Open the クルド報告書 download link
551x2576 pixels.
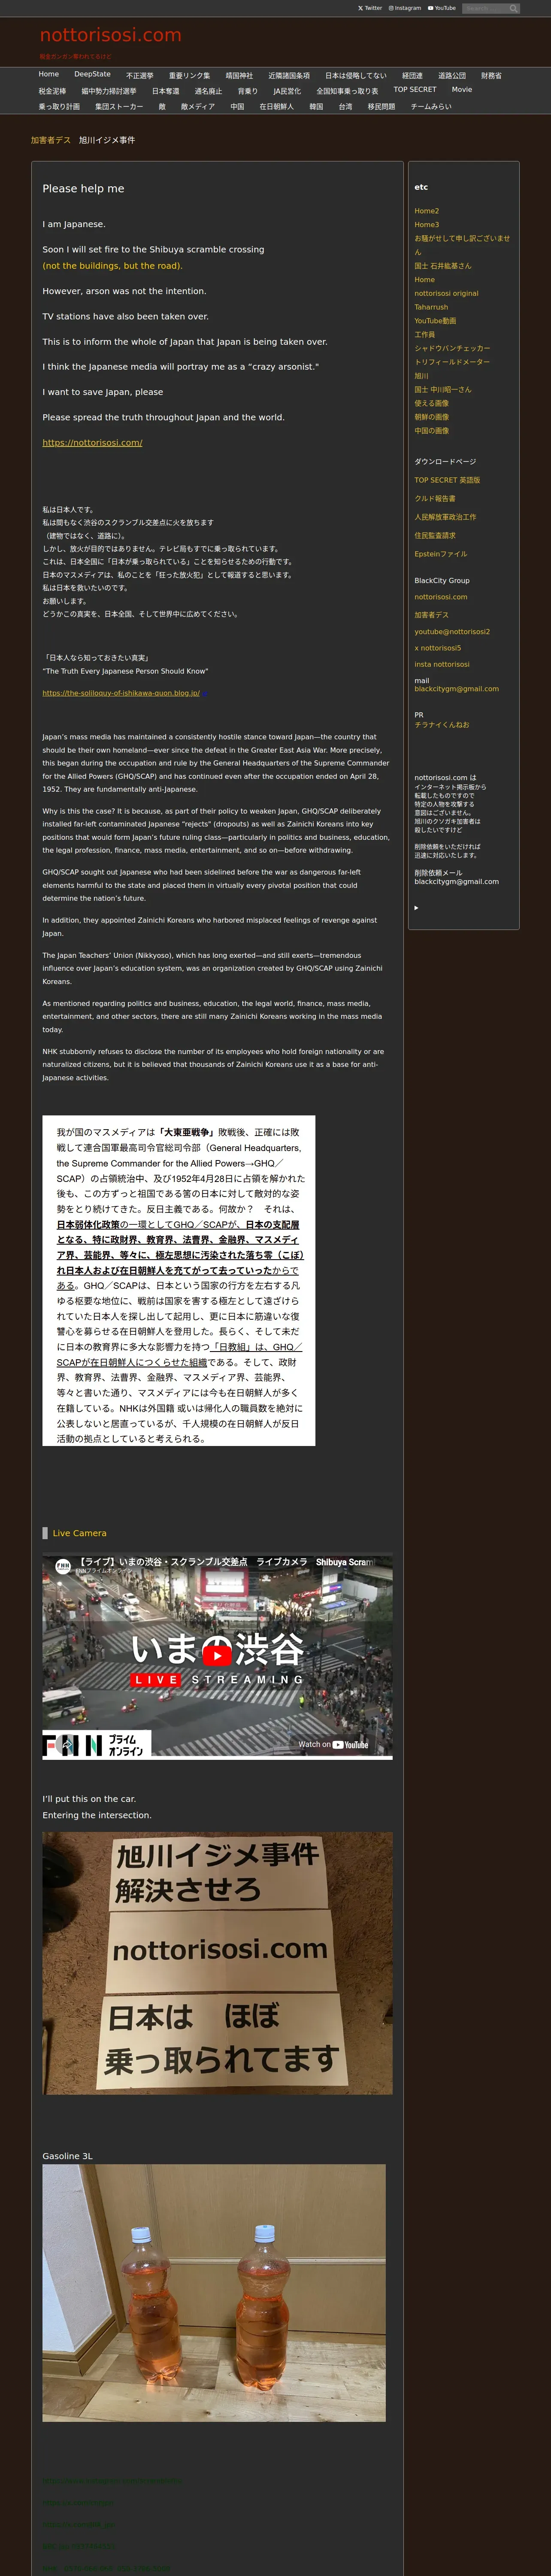click(435, 499)
